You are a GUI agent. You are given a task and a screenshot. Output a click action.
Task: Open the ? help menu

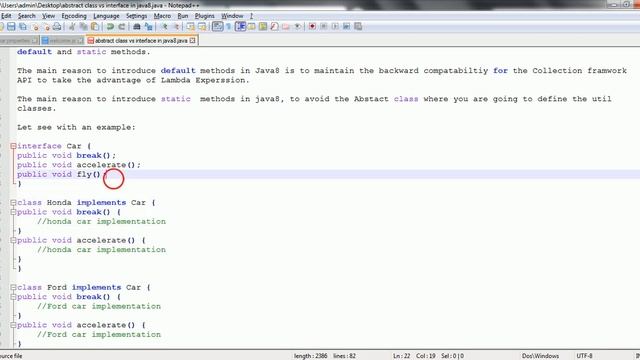click(x=251, y=16)
